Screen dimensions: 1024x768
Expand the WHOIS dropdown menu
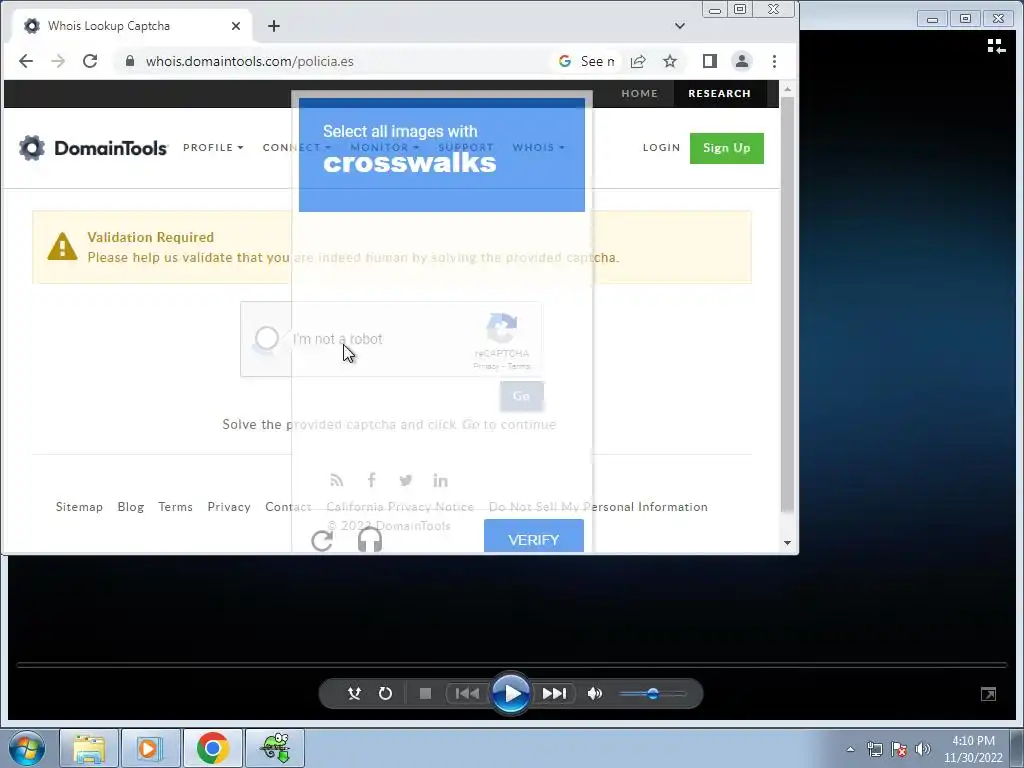point(538,148)
